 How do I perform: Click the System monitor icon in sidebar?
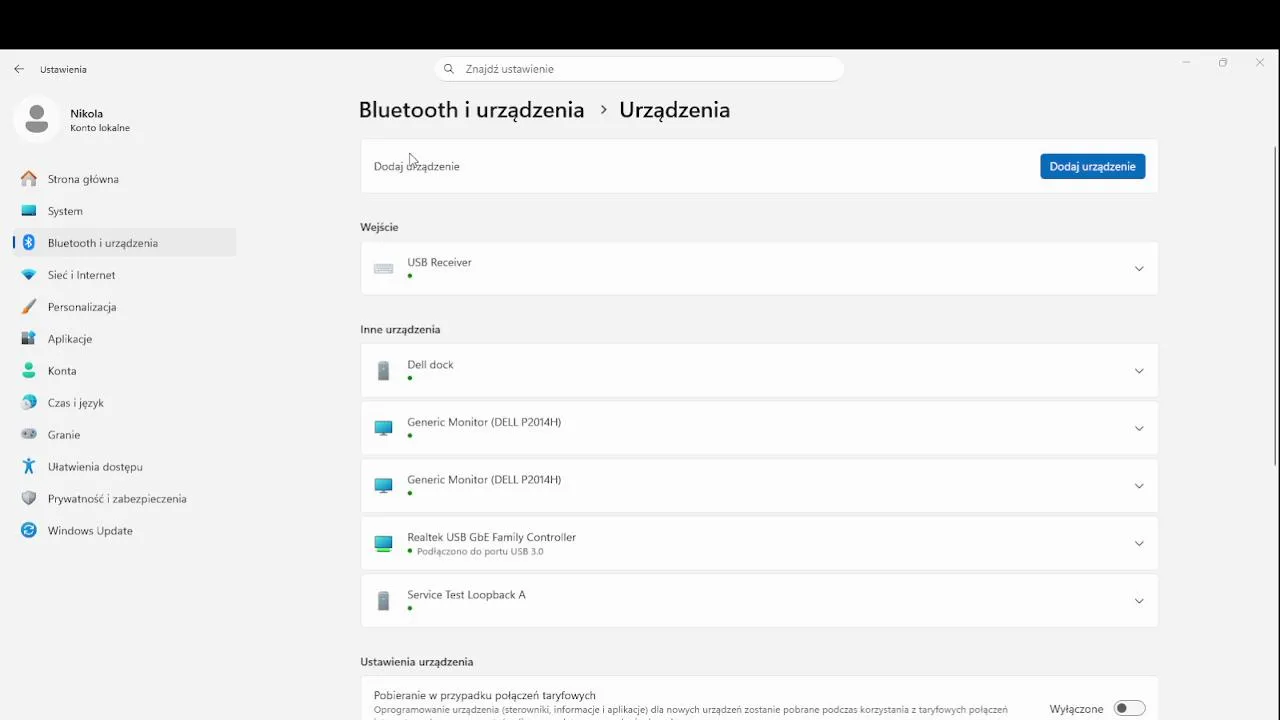(29, 211)
